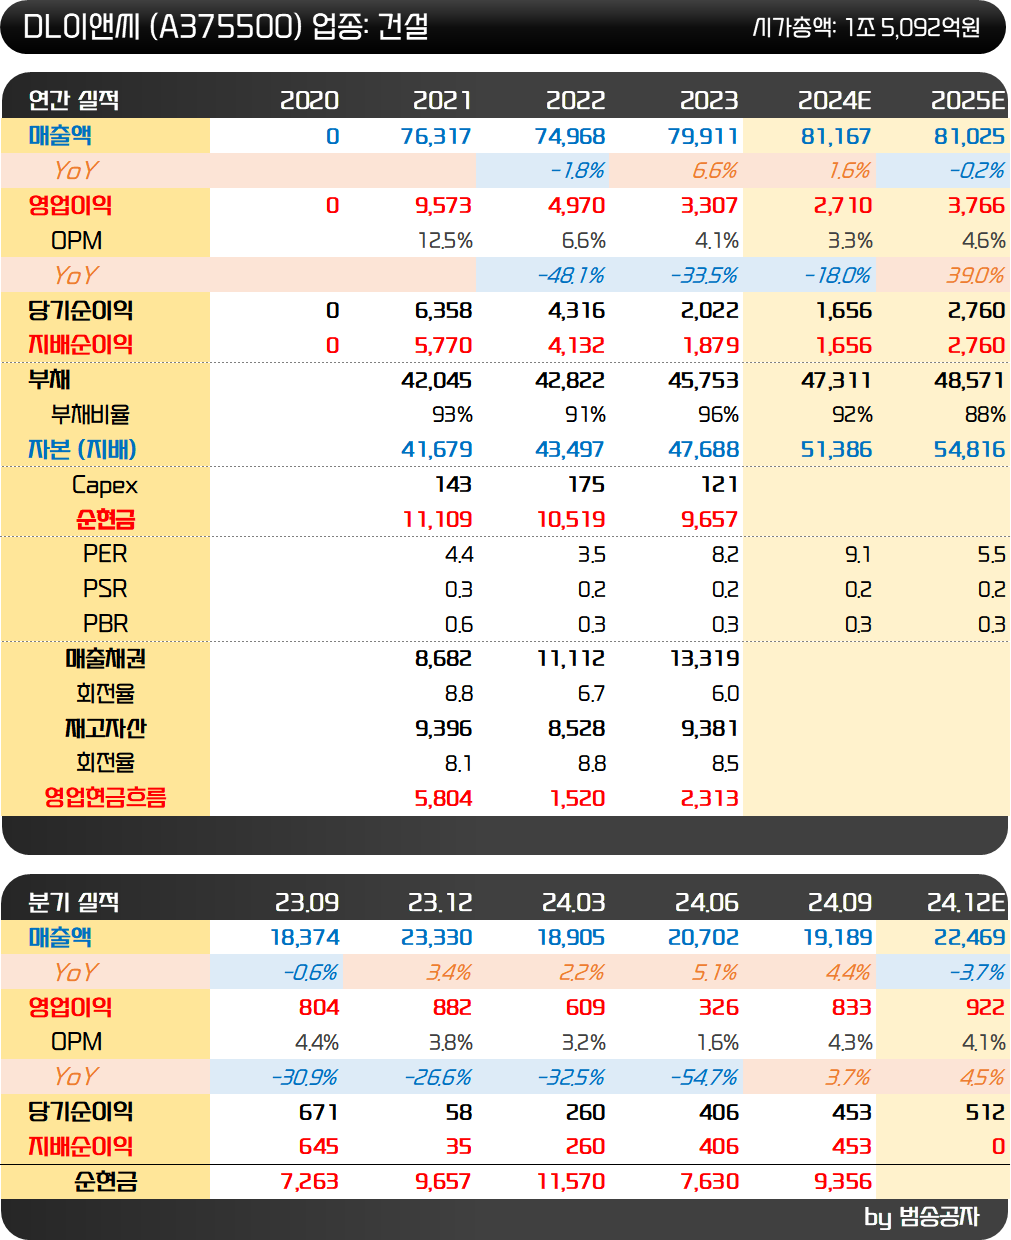This screenshot has height=1240, width=1011.
Task: Click 2023 controlling net income '1,879'
Action: [711, 345]
